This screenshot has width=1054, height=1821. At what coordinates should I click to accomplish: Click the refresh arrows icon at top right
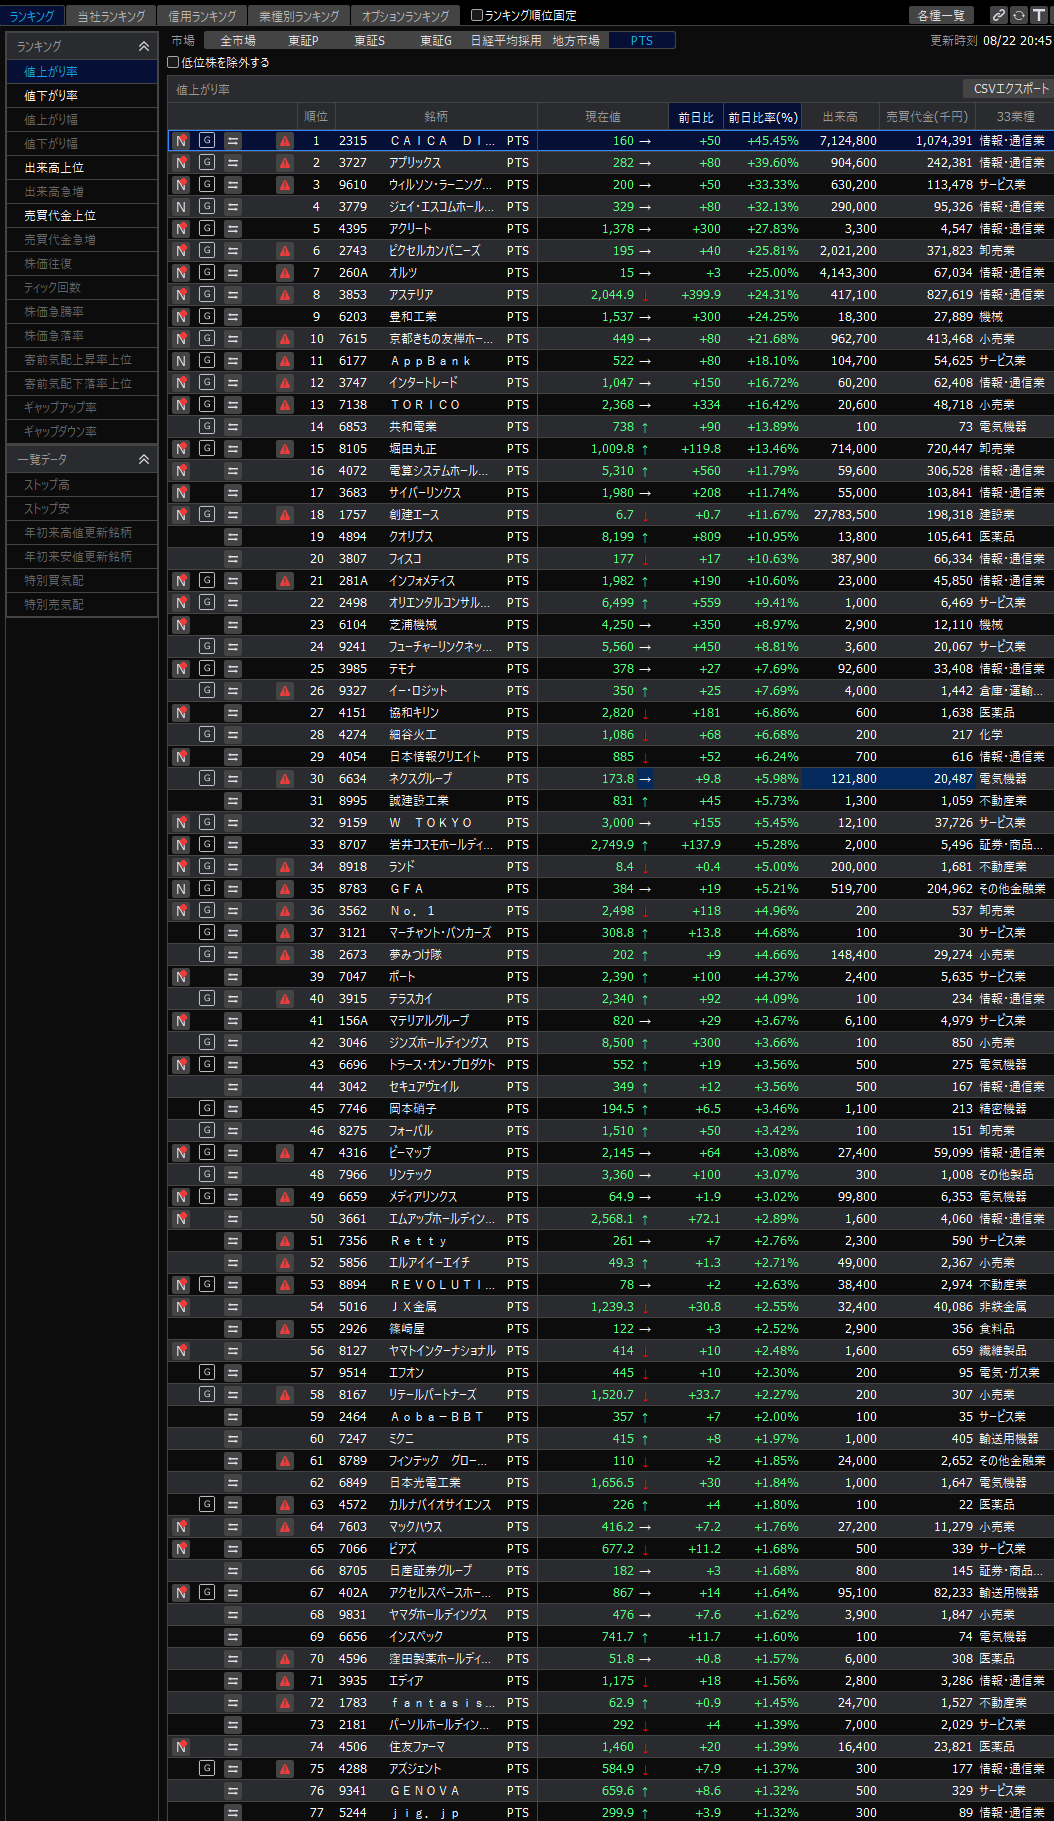click(x=1018, y=15)
